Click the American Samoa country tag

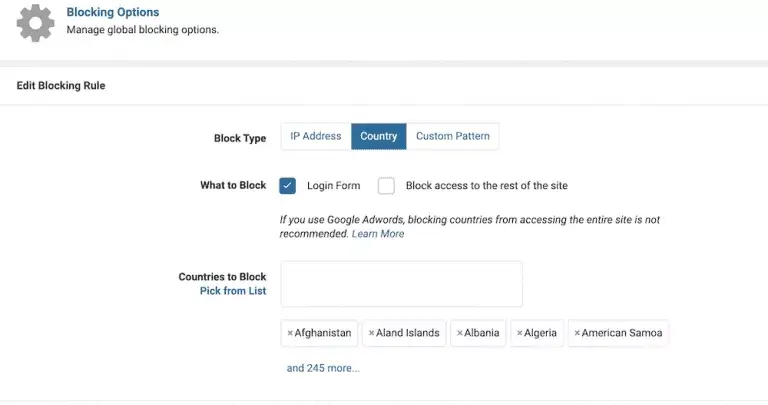[x=622, y=333]
